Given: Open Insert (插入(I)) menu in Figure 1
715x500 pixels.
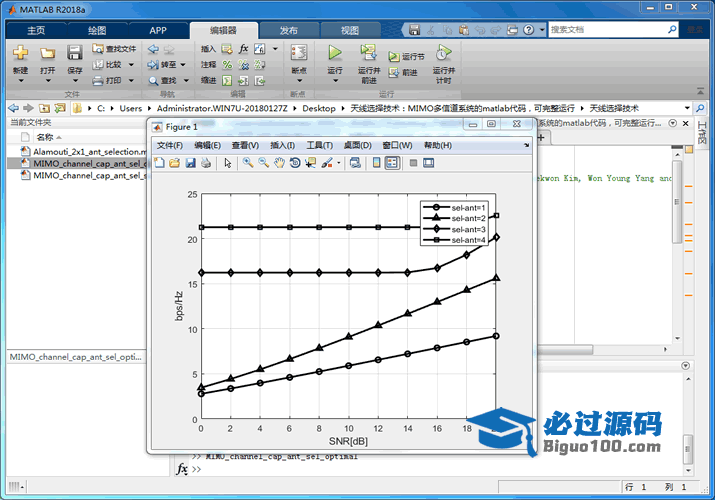Looking at the screenshot, I should click(x=282, y=145).
